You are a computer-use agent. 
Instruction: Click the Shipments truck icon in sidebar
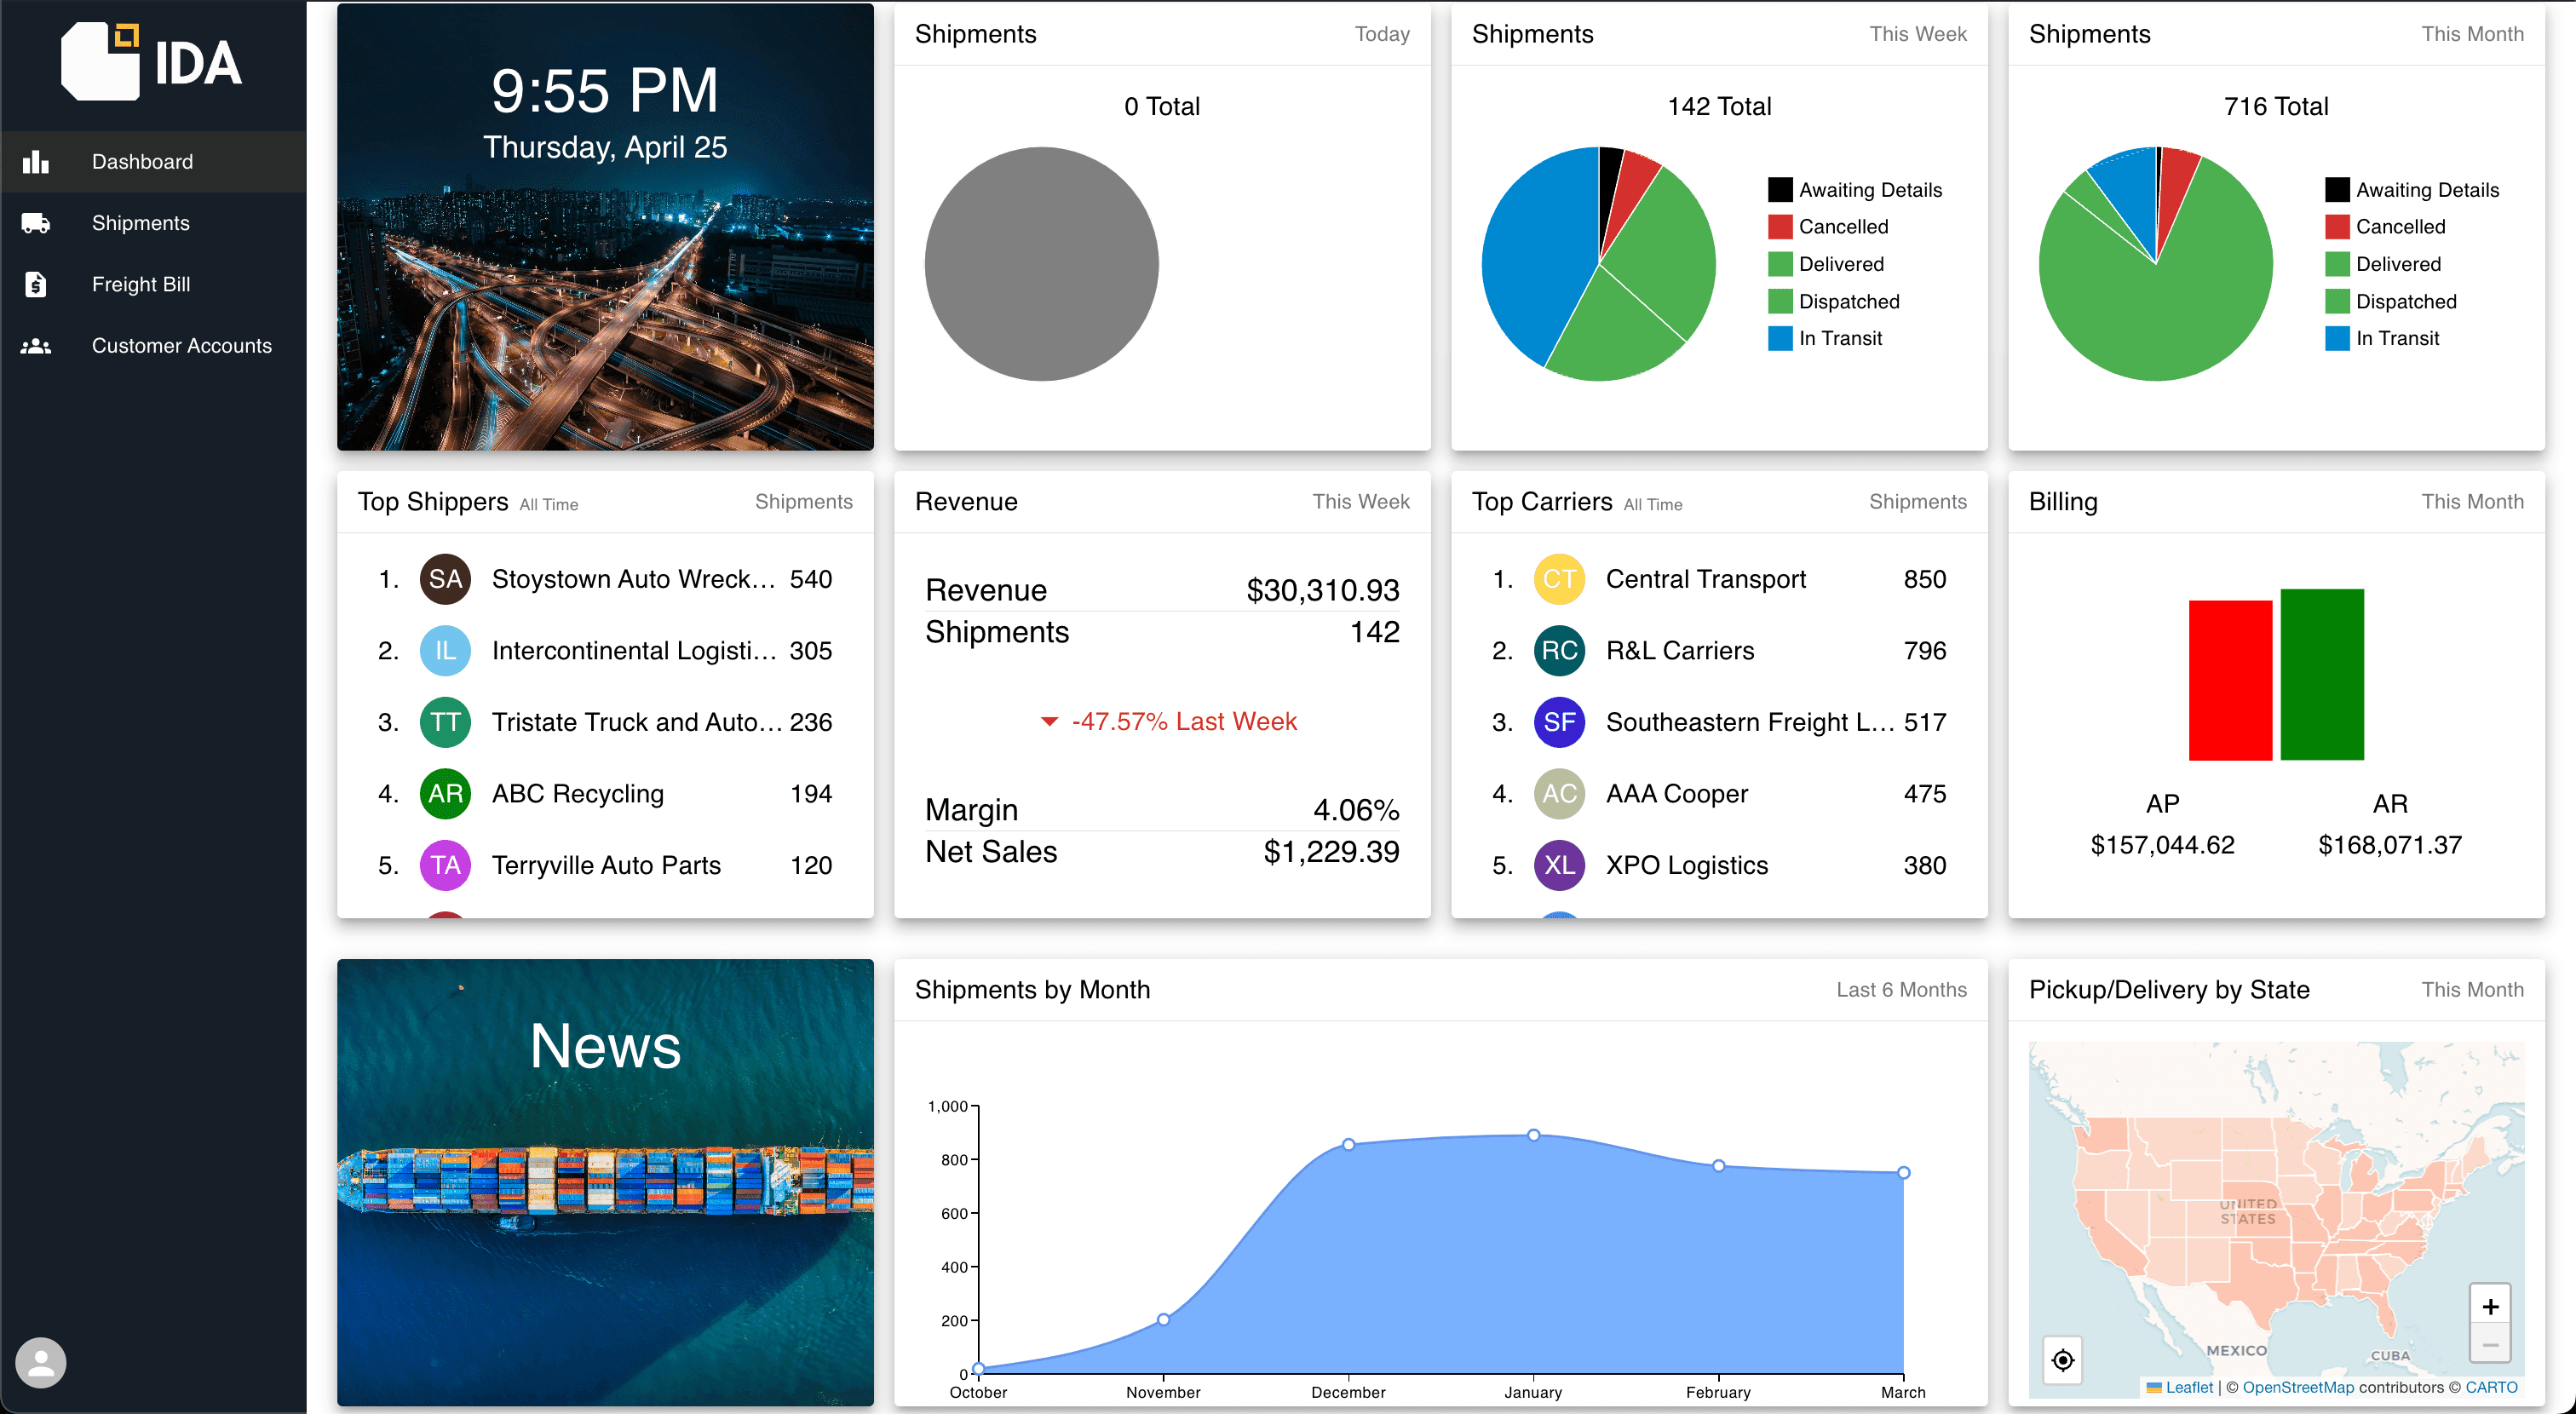36,223
